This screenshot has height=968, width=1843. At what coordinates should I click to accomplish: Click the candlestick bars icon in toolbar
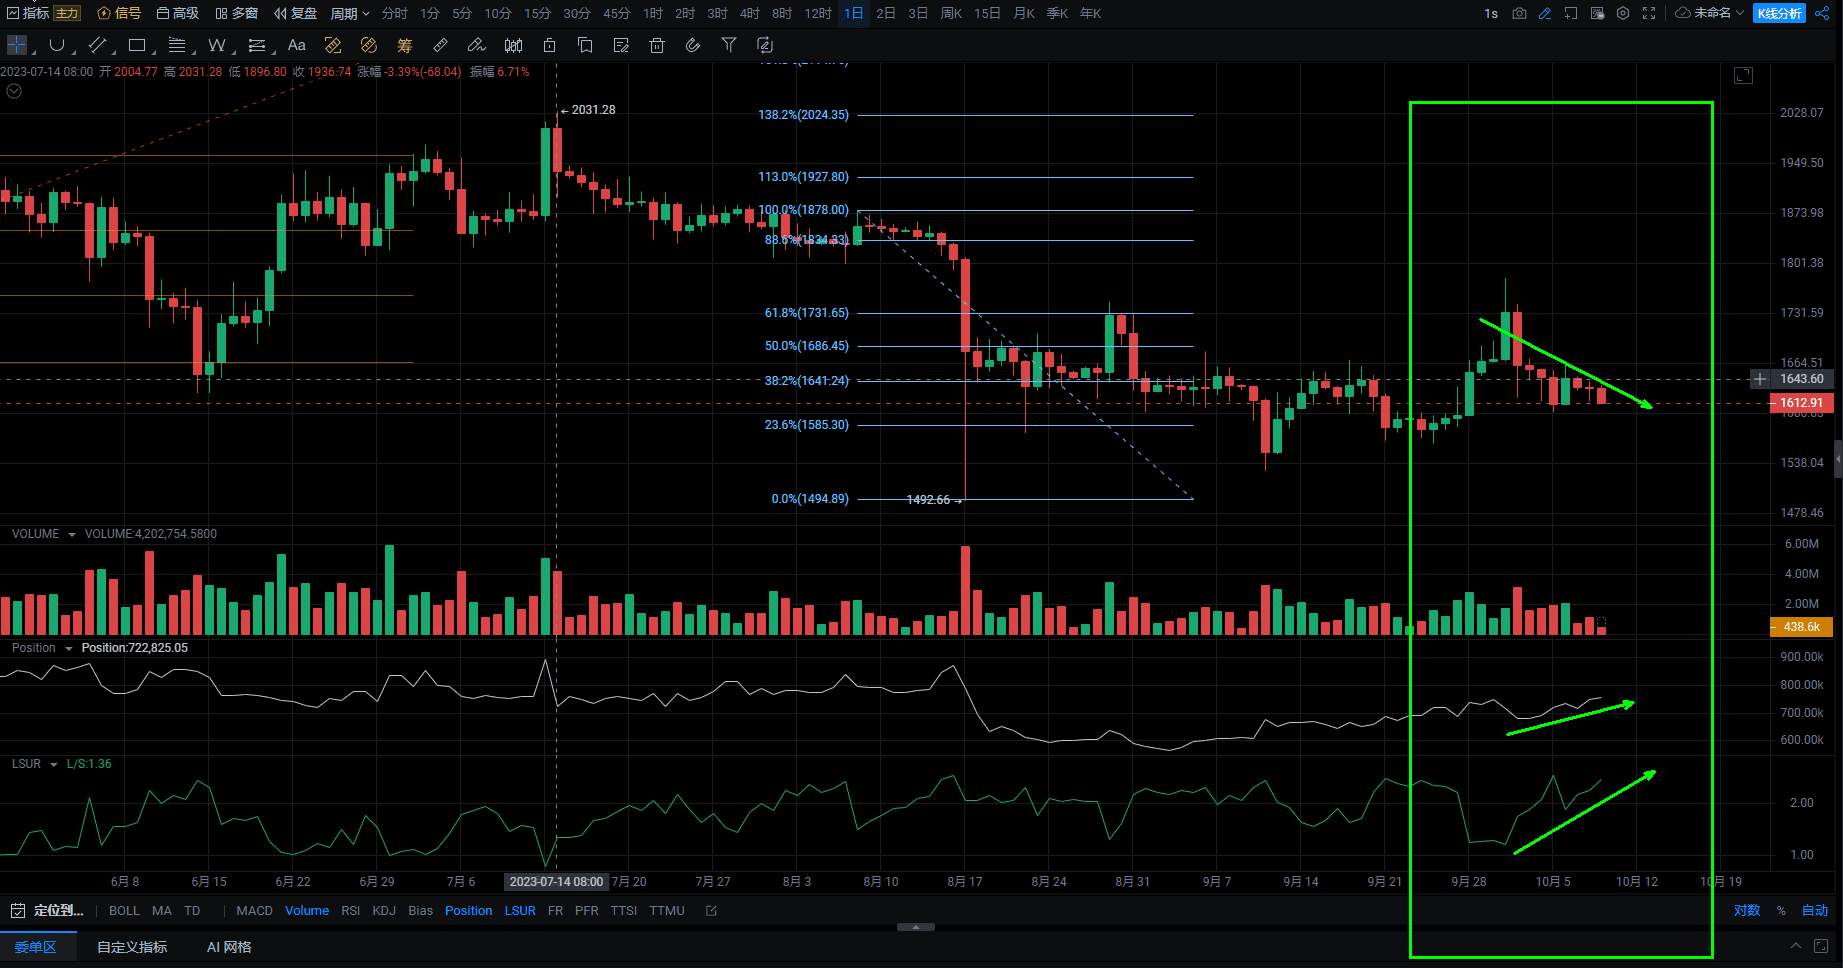[513, 45]
